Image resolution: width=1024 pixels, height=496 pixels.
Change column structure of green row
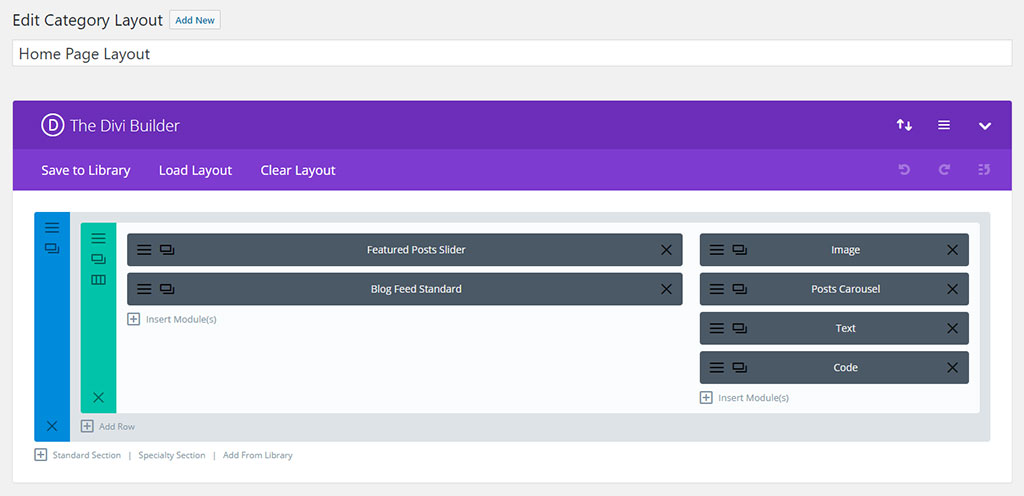98,280
